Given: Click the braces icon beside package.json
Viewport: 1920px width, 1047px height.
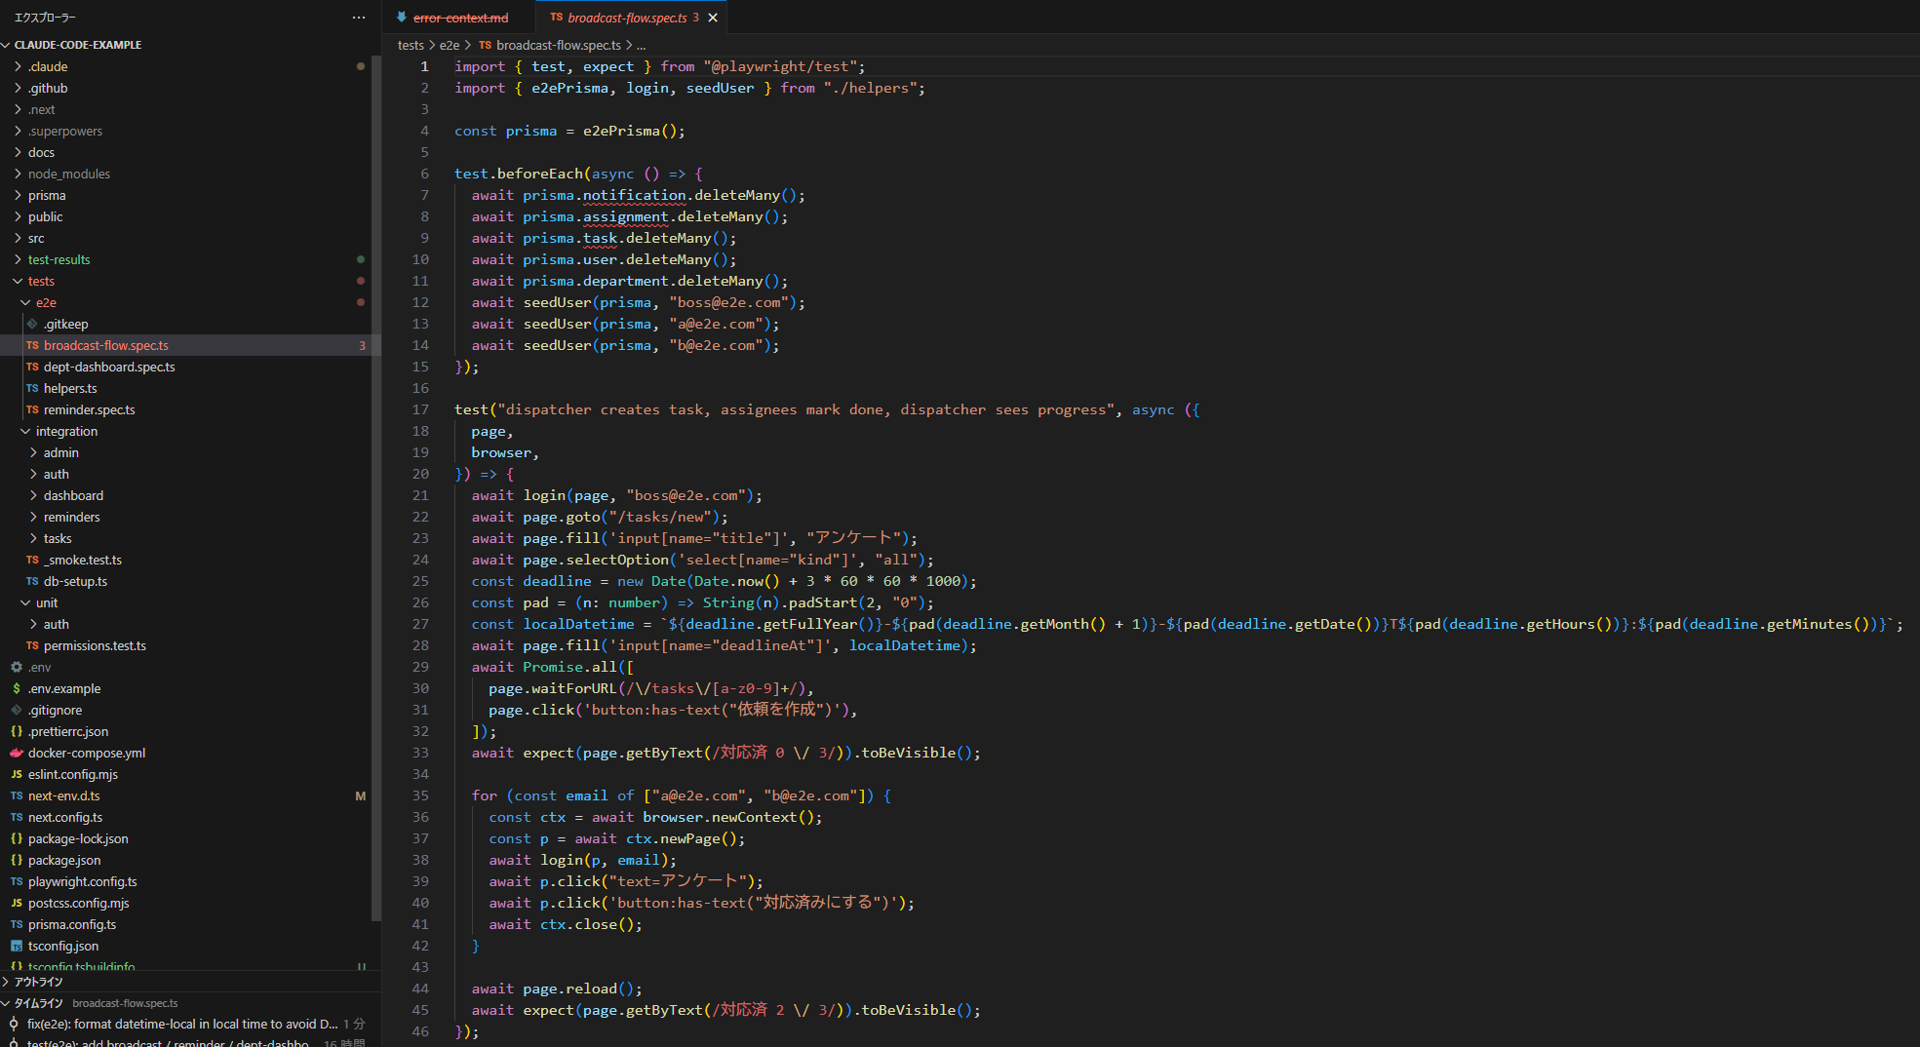Looking at the screenshot, I should [x=16, y=860].
